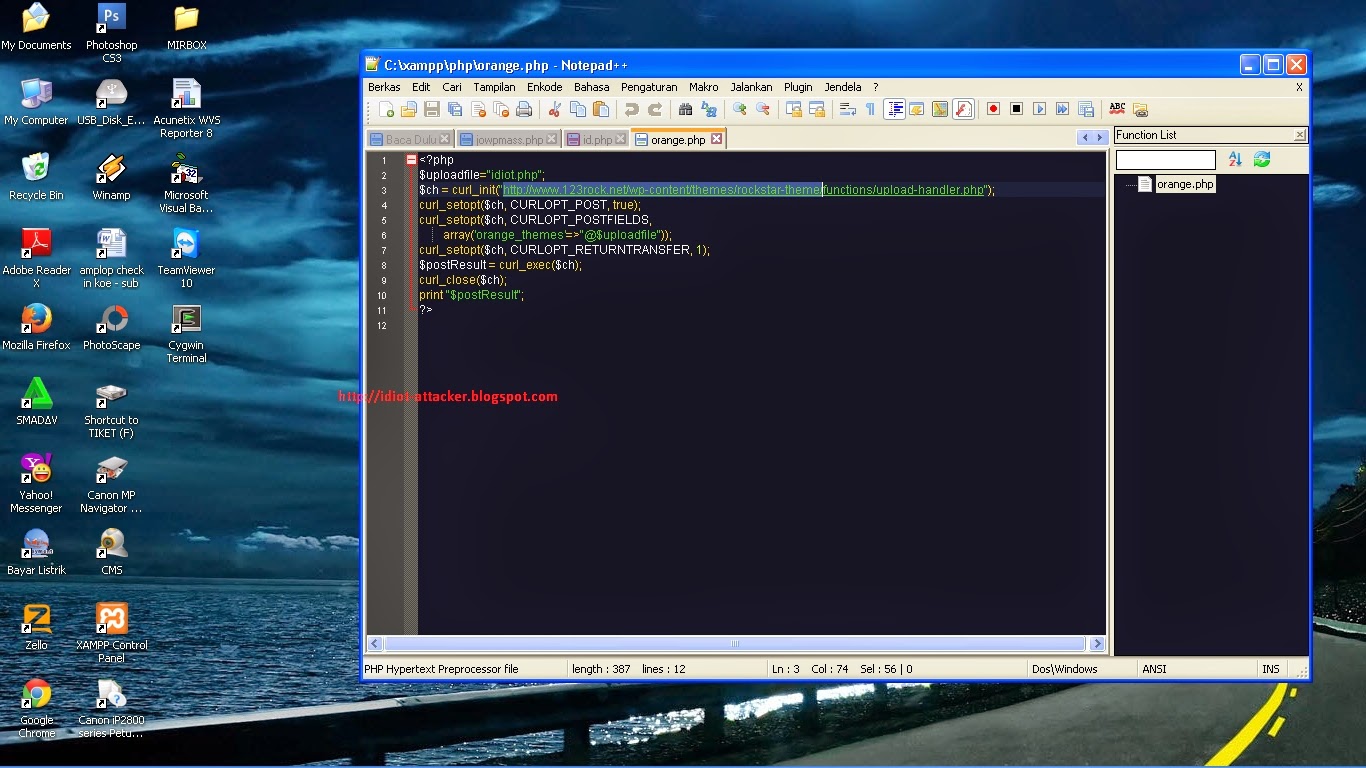
Task: Toggle show all characters (pilcrow) icon
Action: pyautogui.click(x=870, y=109)
